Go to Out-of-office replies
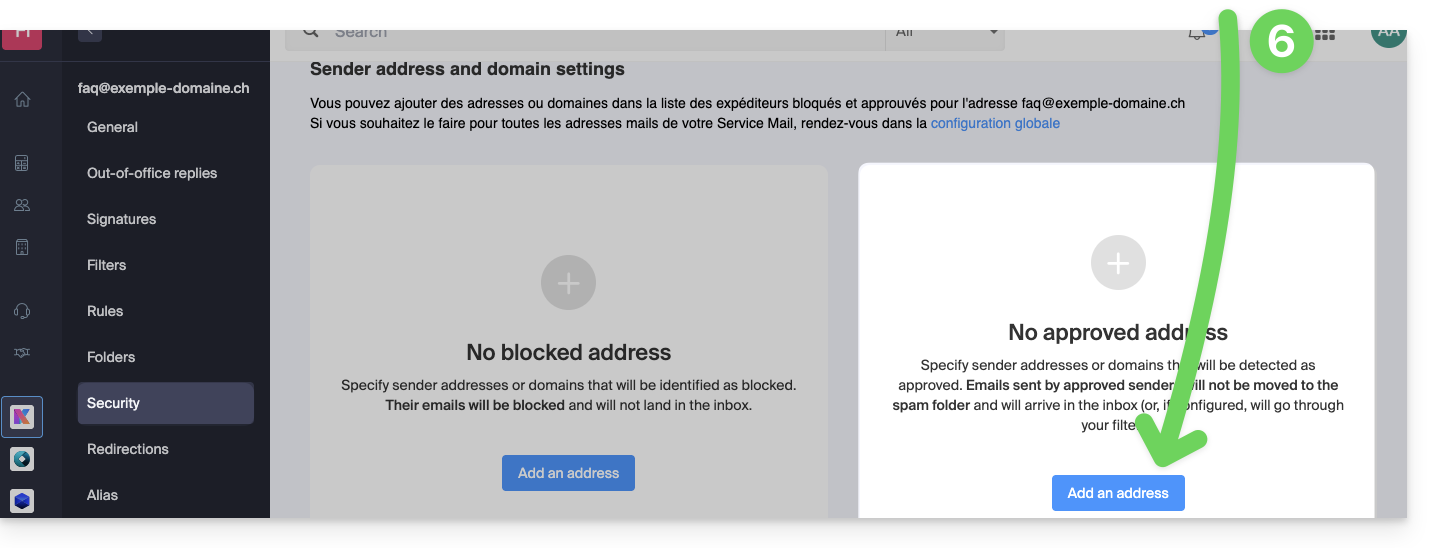This screenshot has width=1437, height=548. tap(152, 173)
